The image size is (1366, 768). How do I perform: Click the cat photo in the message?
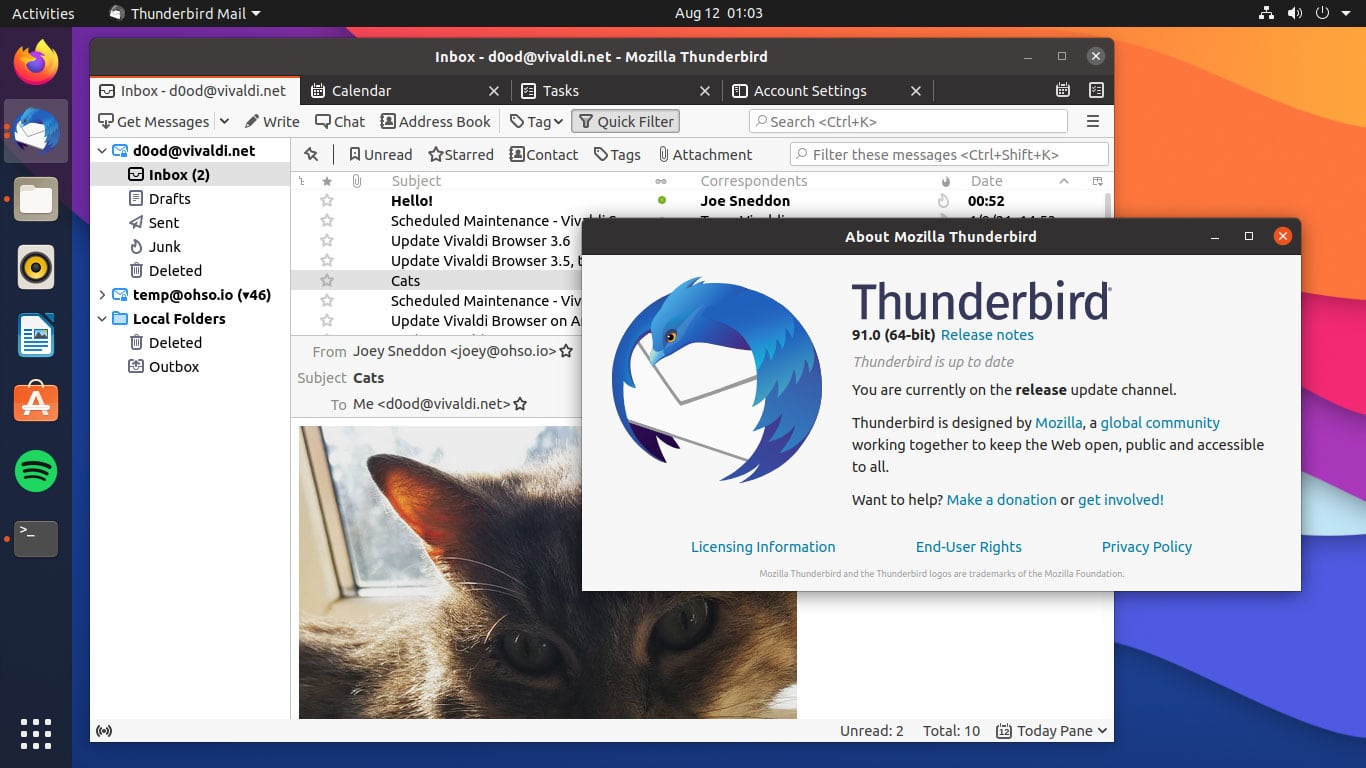(548, 572)
